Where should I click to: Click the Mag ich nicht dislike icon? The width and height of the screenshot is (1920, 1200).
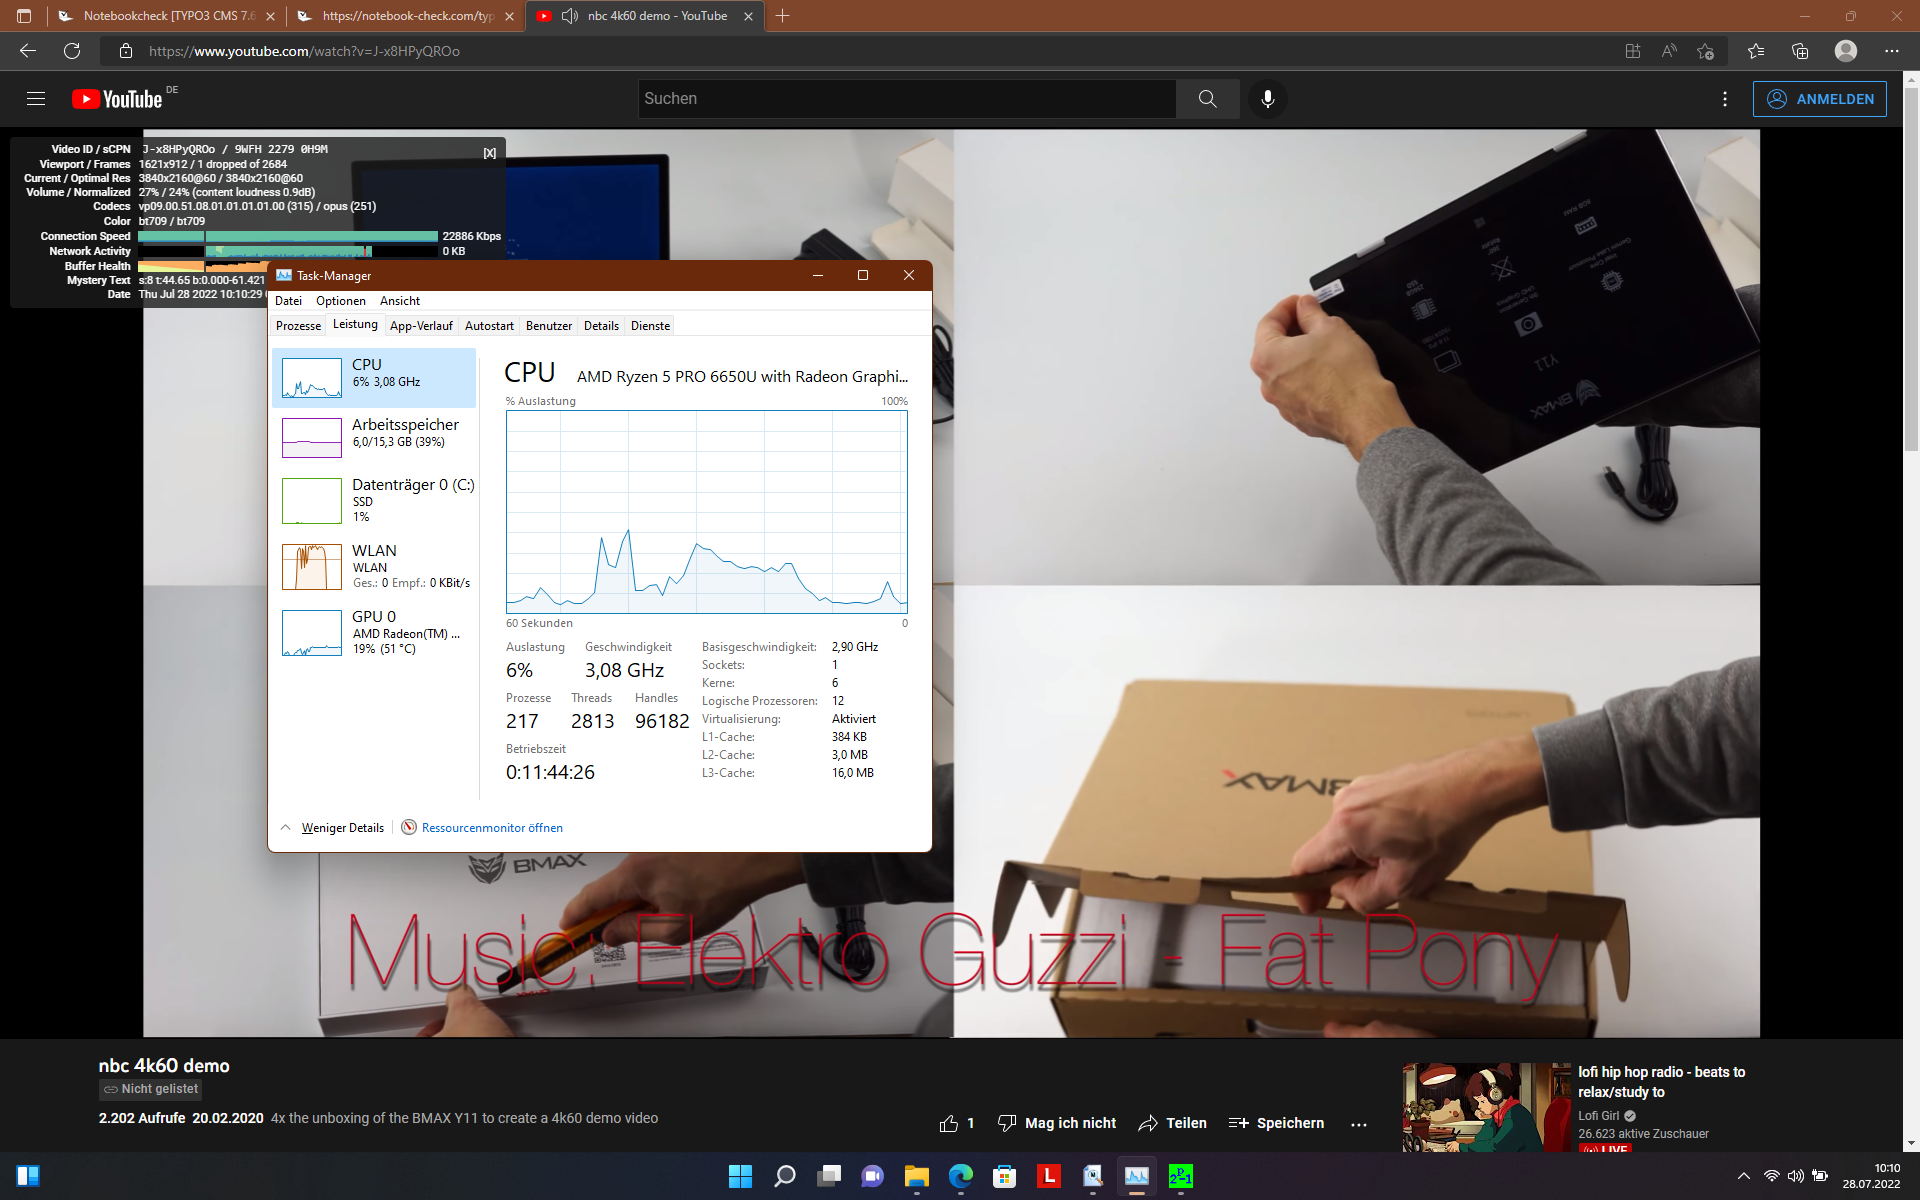[x=1007, y=1123]
